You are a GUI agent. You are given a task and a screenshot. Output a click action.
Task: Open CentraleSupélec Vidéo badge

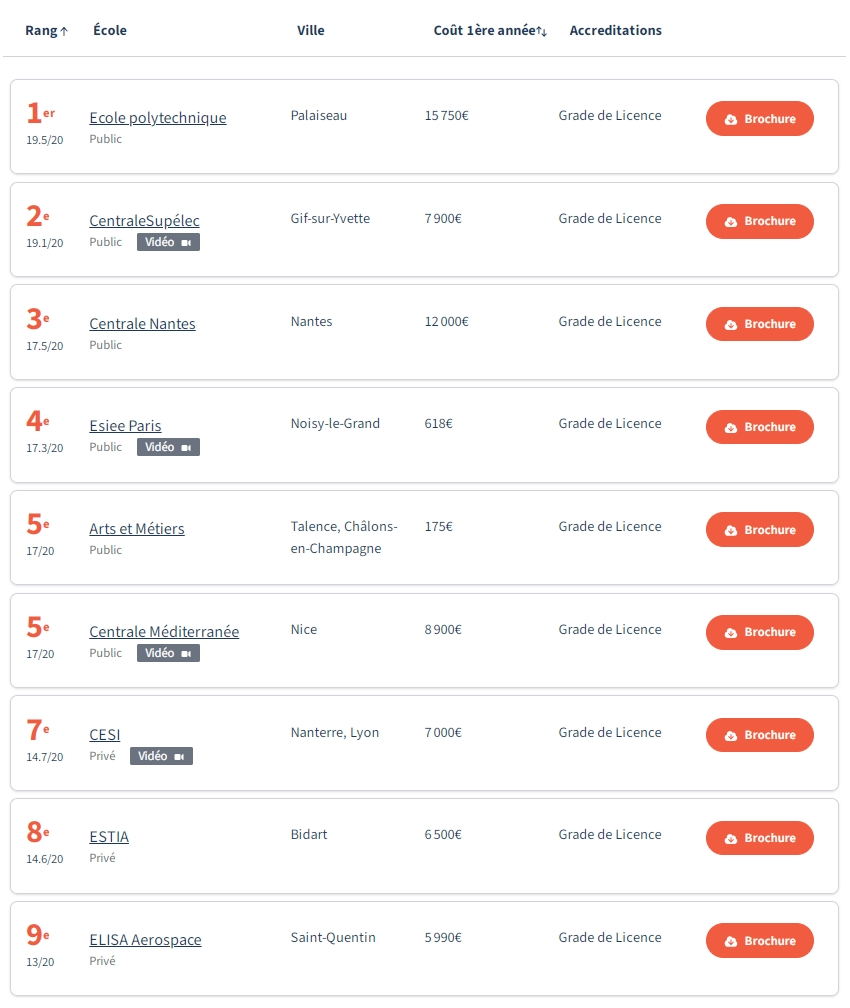pyautogui.click(x=168, y=242)
